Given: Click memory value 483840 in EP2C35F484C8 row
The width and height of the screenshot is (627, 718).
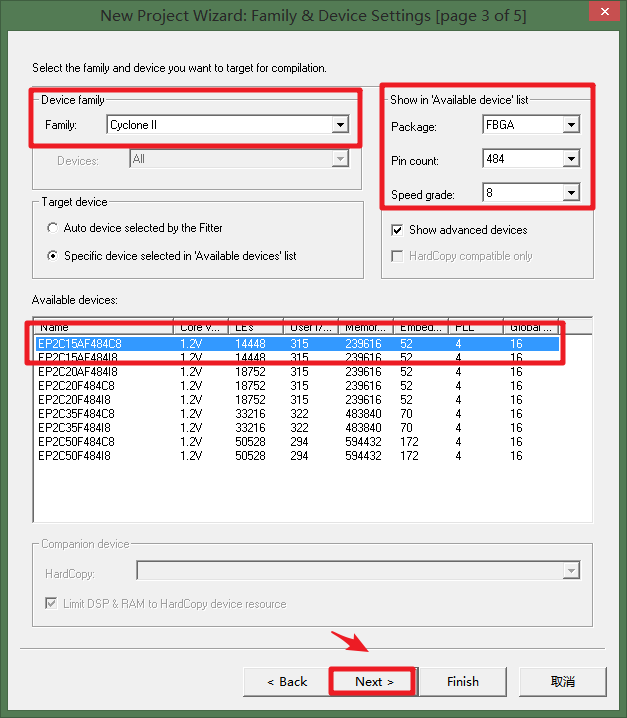Looking at the screenshot, I should (x=363, y=413).
